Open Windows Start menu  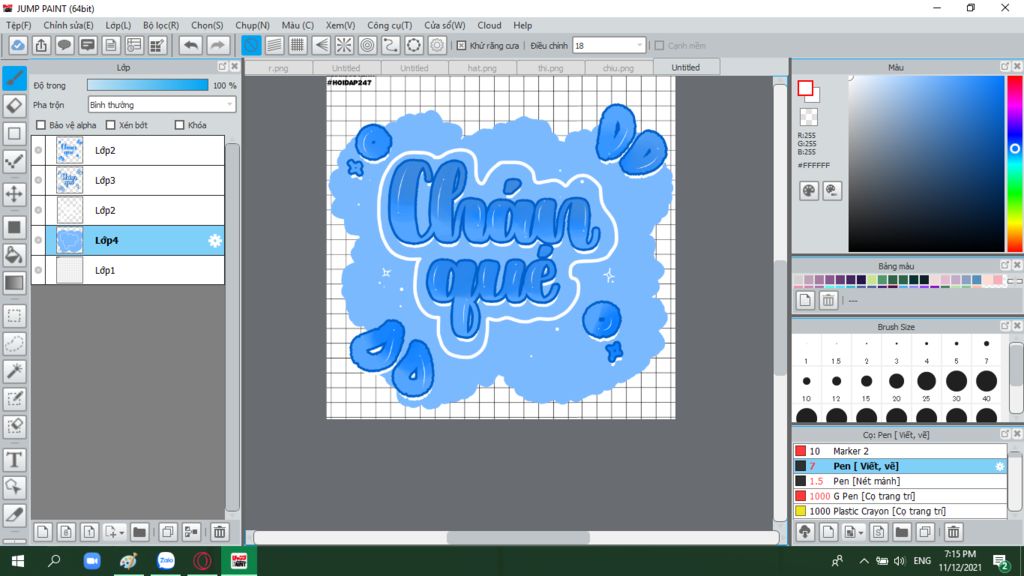click(18, 561)
